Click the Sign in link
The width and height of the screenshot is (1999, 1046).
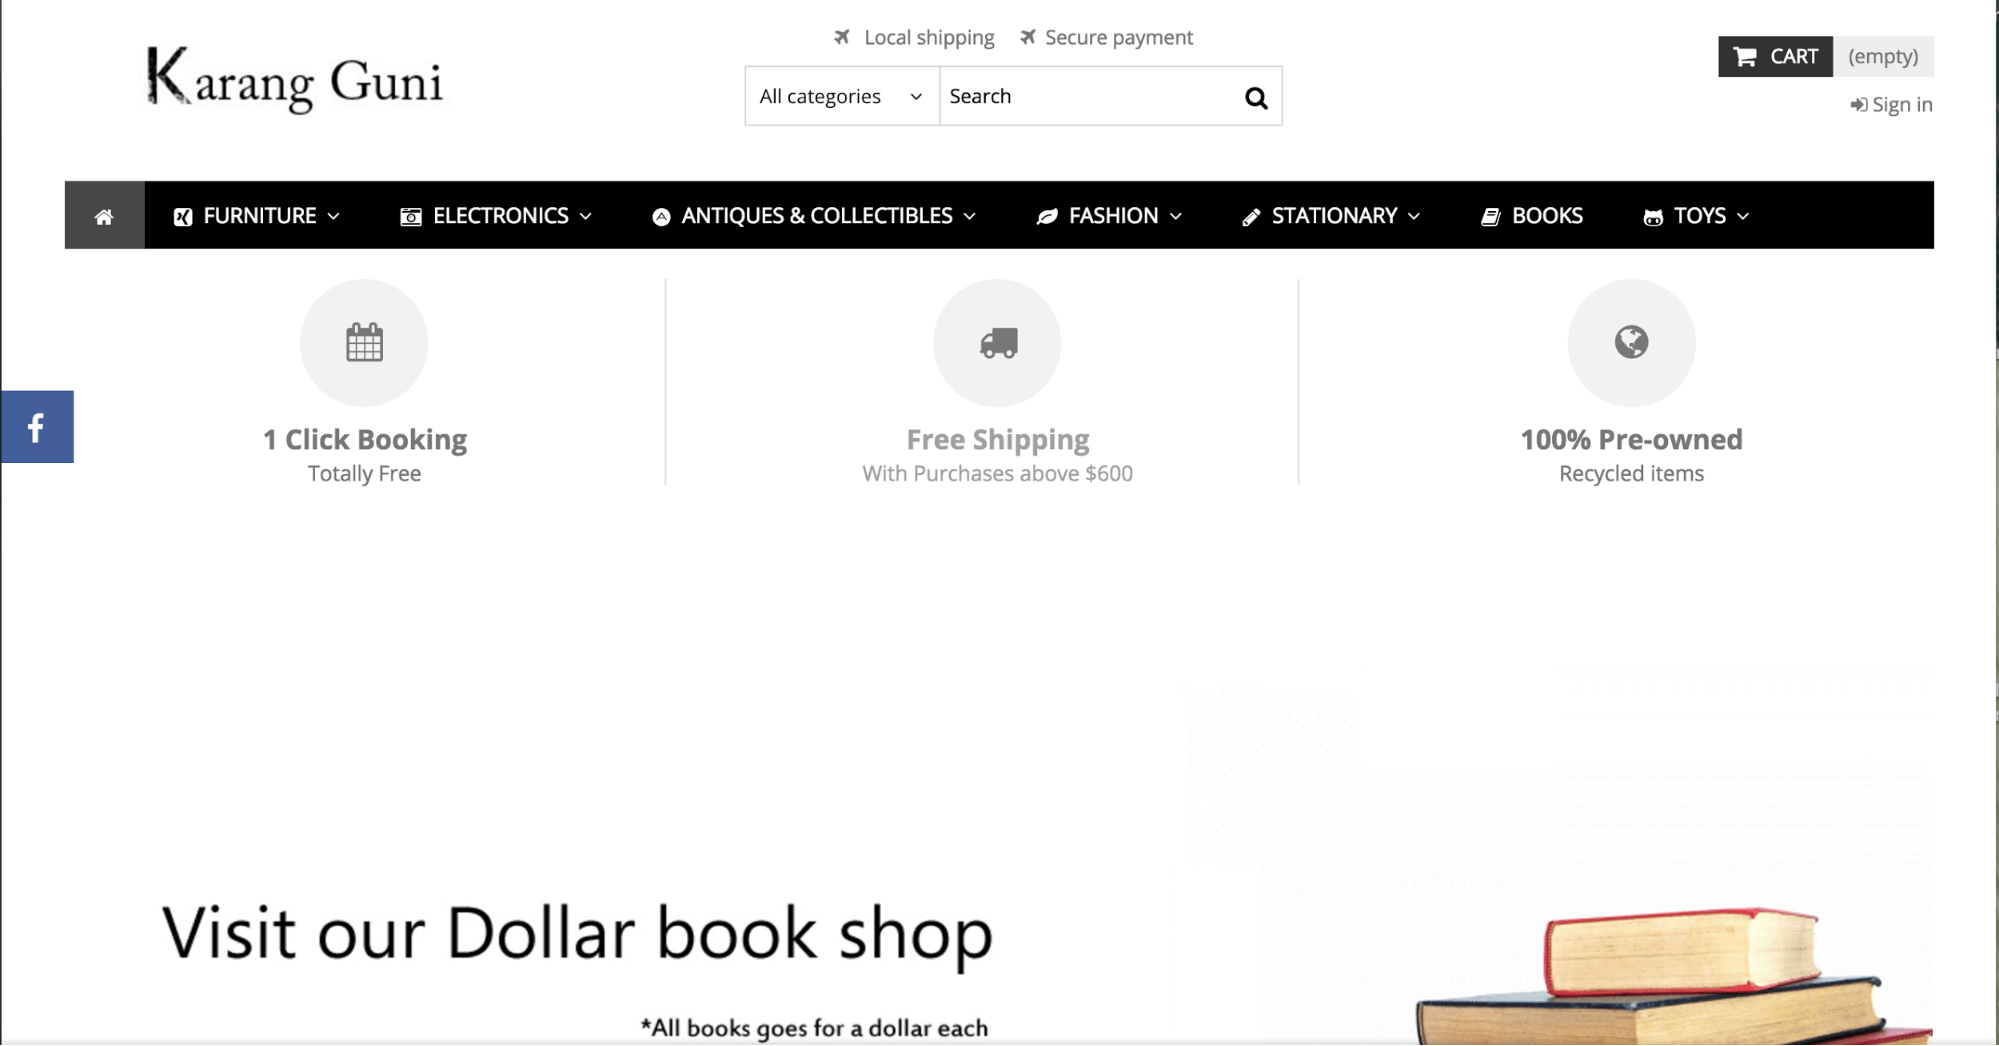click(x=1891, y=105)
